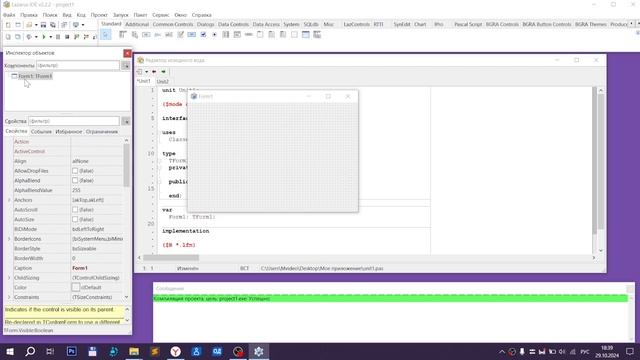Image resolution: width=640 pixels, height=360 pixels.
Task: Click the New Unit toolbar icon
Action: 8,25
